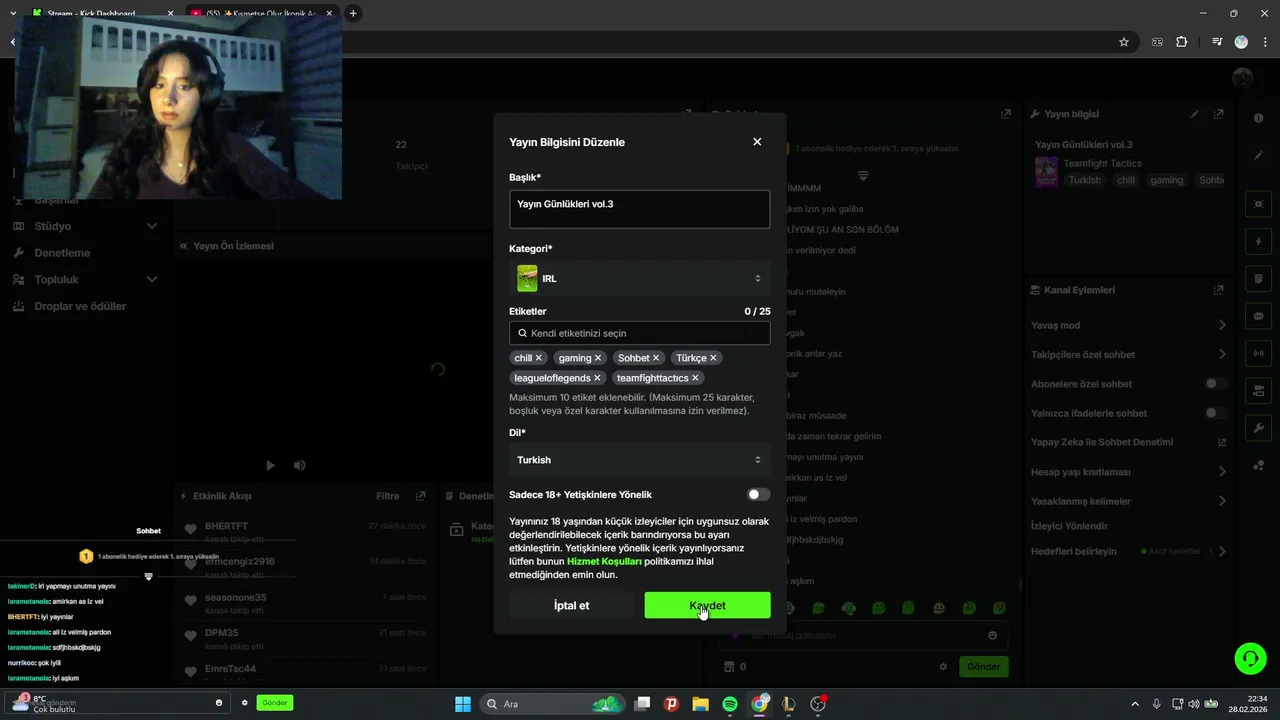Toggle Yalnızca ifadelerle sohbet switch
Viewport: 1280px width, 720px height.
1215,413
